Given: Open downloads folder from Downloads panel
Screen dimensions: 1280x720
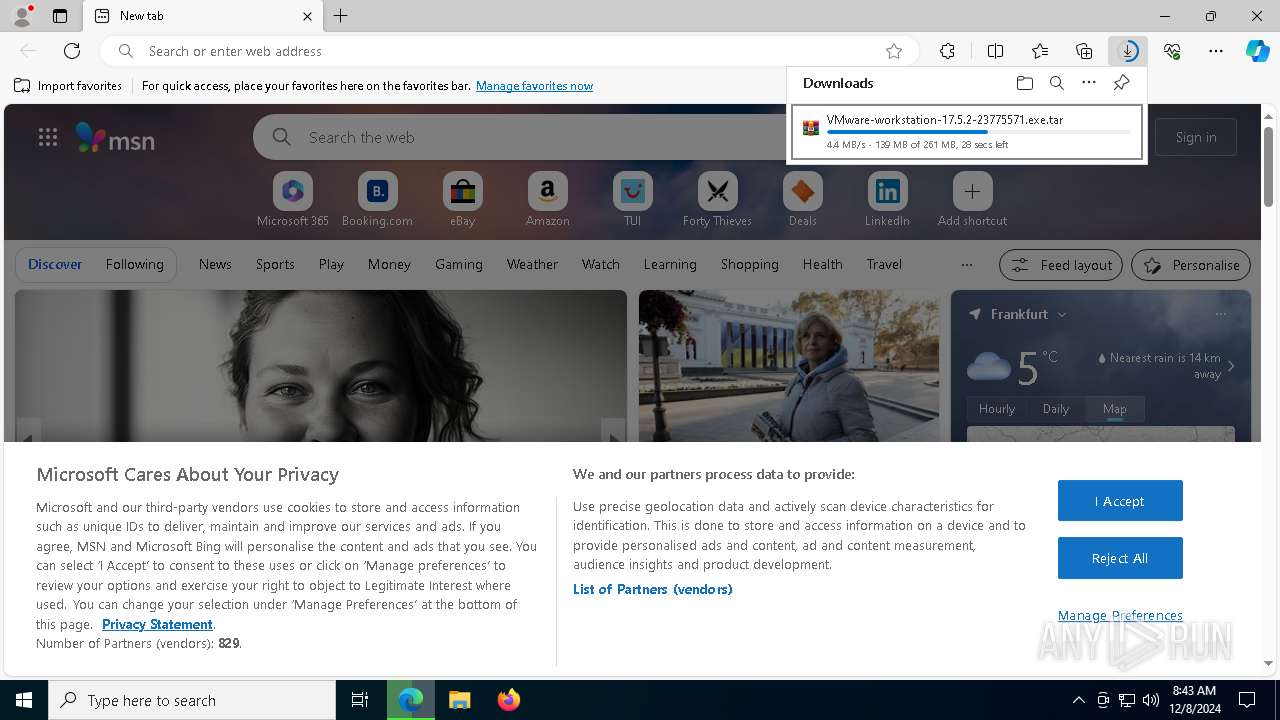Looking at the screenshot, I should (1024, 83).
